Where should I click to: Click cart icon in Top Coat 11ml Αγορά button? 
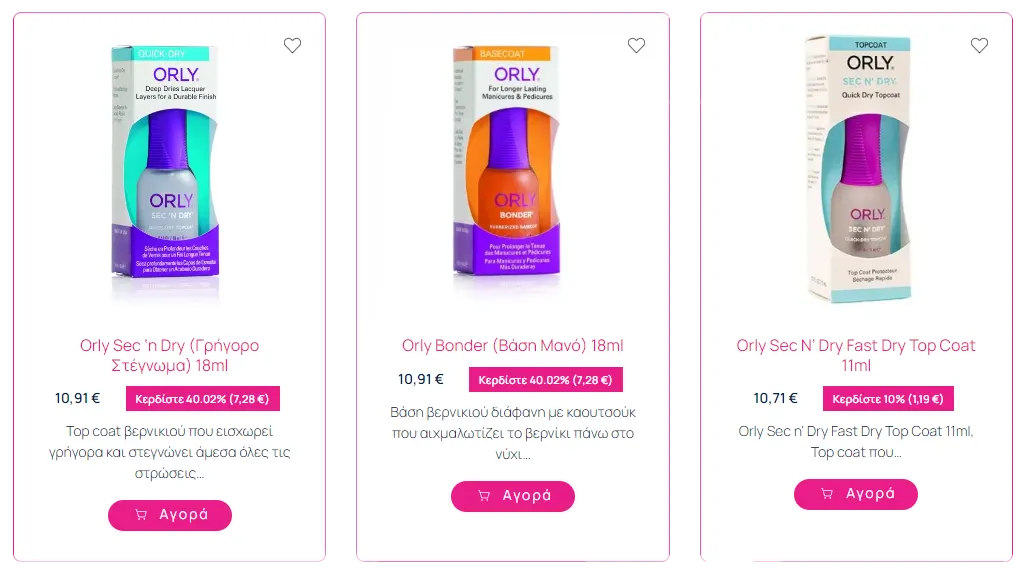pos(827,494)
